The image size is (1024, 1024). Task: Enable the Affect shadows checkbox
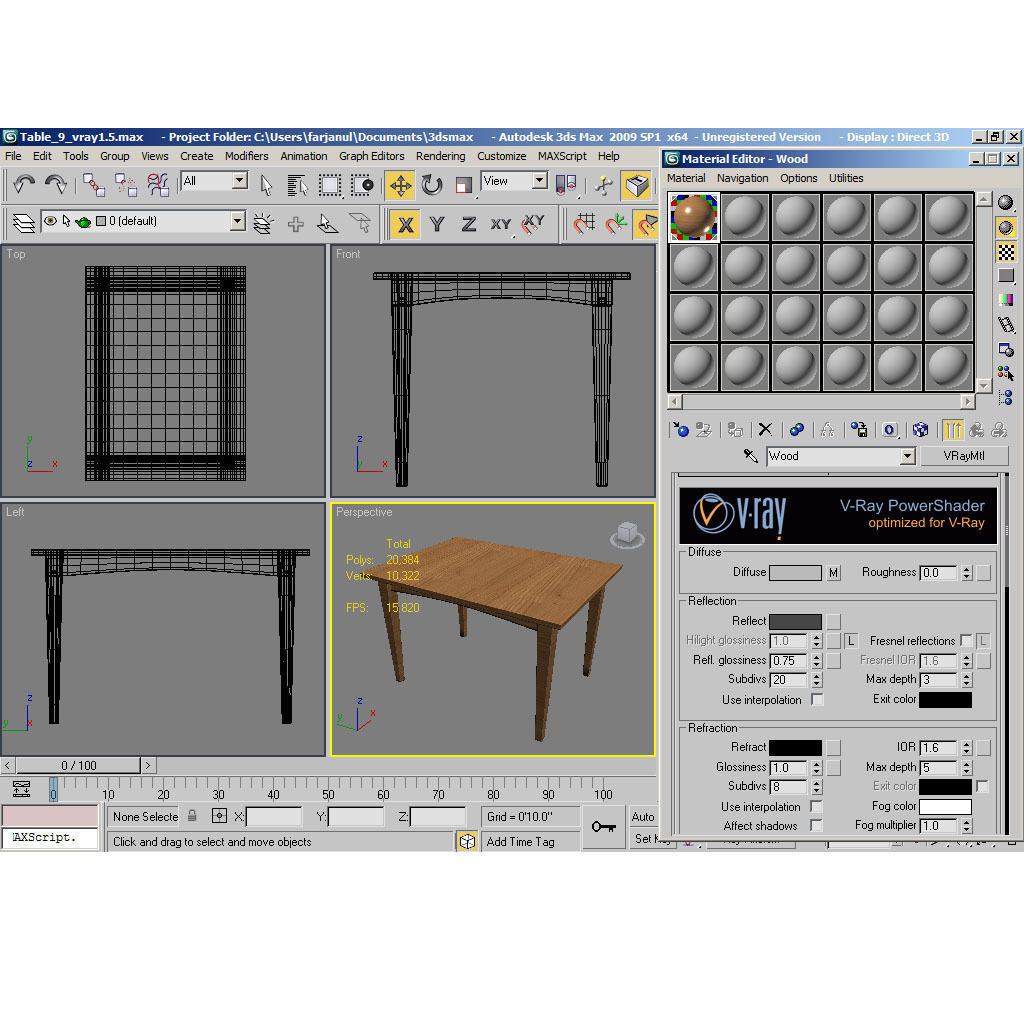816,825
